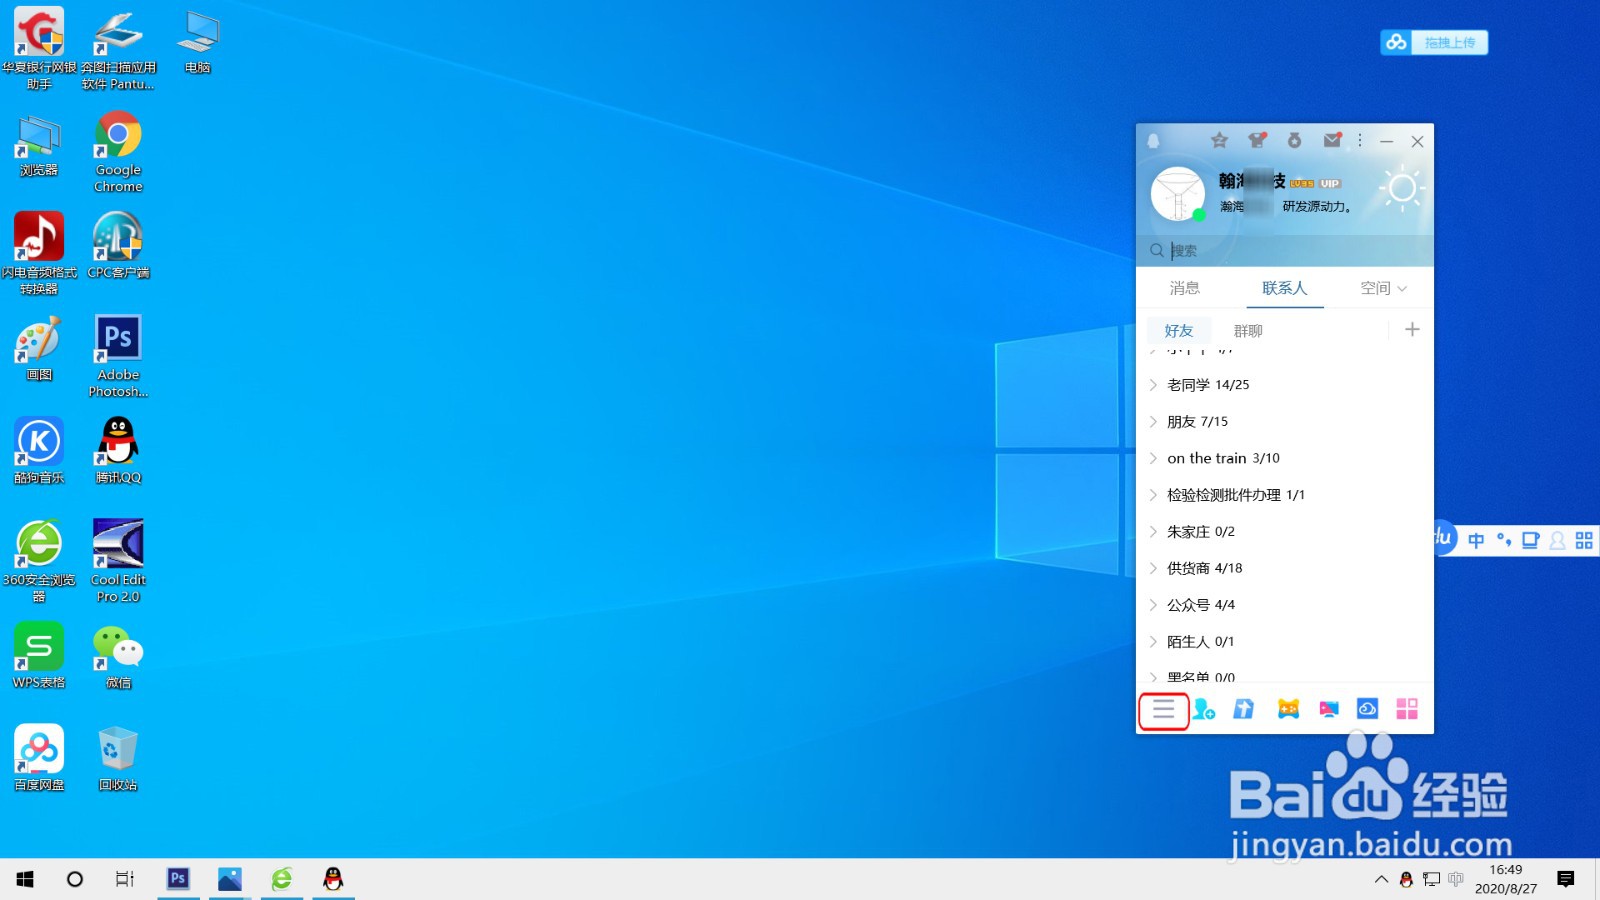
Task: Click the signature text 研发源动力
Action: pyautogui.click(x=1316, y=207)
